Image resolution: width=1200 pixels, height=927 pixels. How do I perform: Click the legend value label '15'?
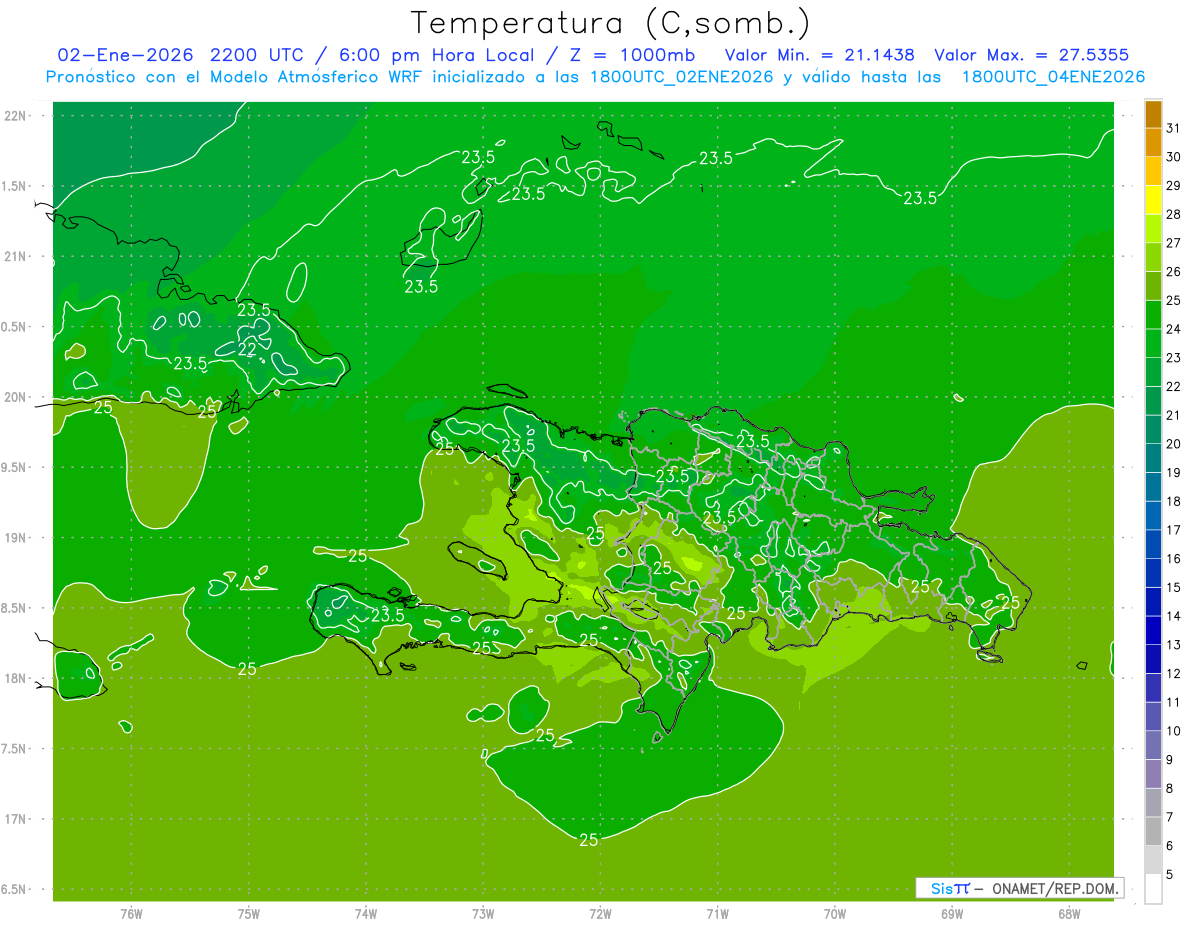point(1174,587)
